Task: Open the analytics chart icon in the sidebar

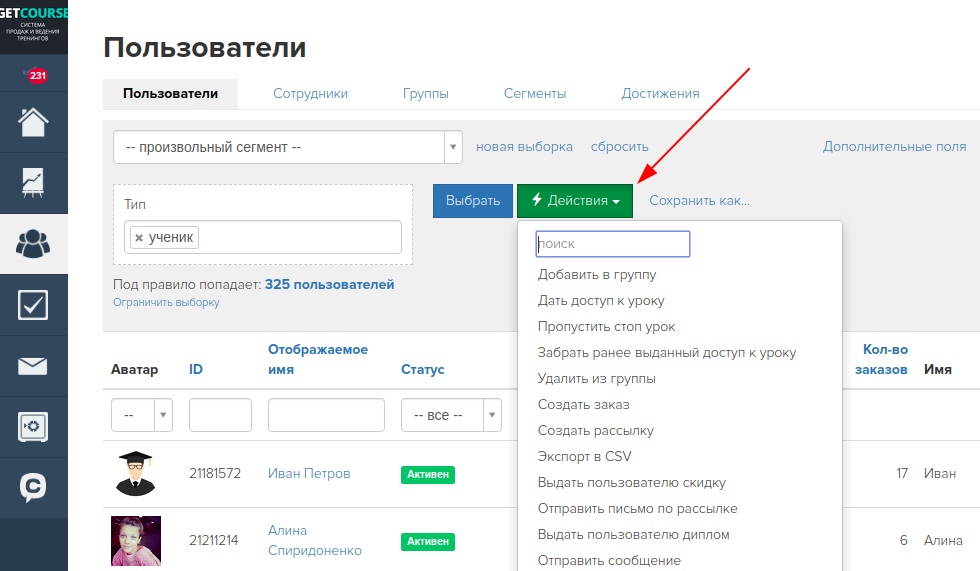Action: [33, 183]
